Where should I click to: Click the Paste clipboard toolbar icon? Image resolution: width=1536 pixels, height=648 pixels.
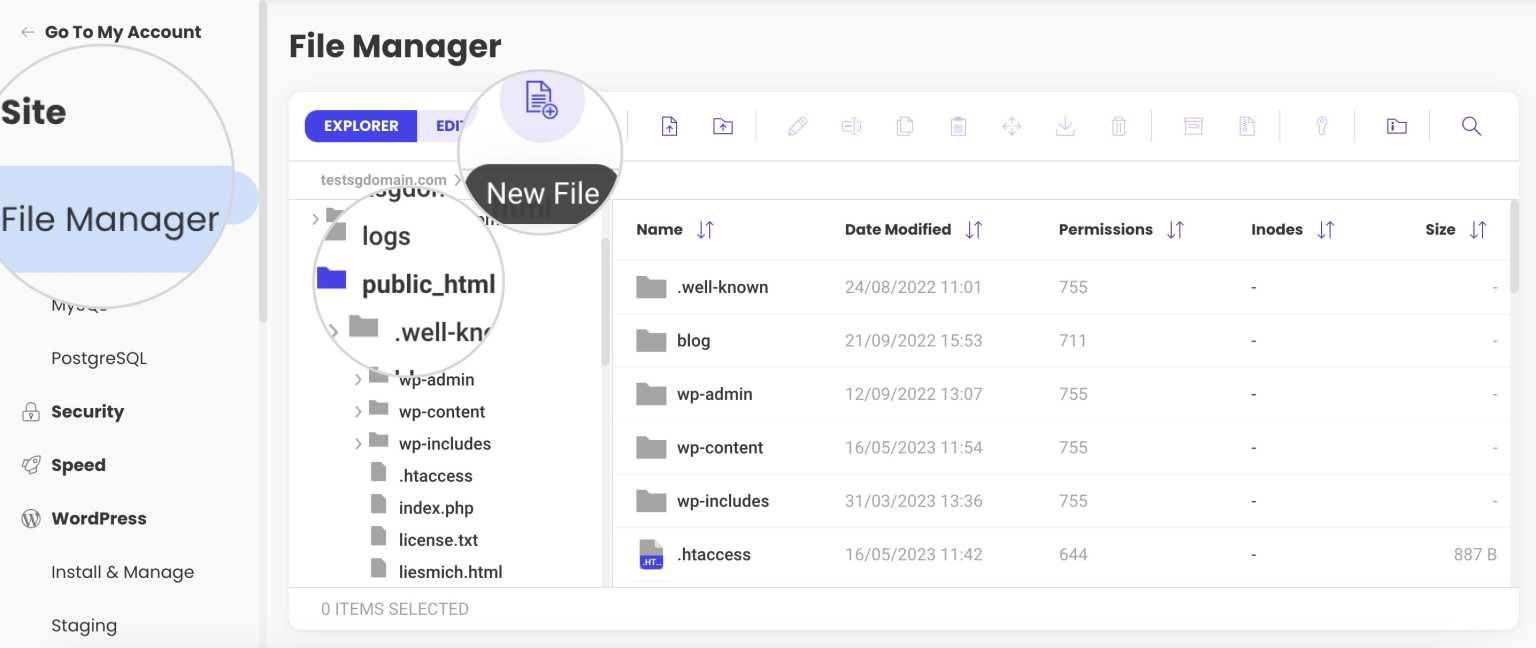pyautogui.click(x=958, y=126)
